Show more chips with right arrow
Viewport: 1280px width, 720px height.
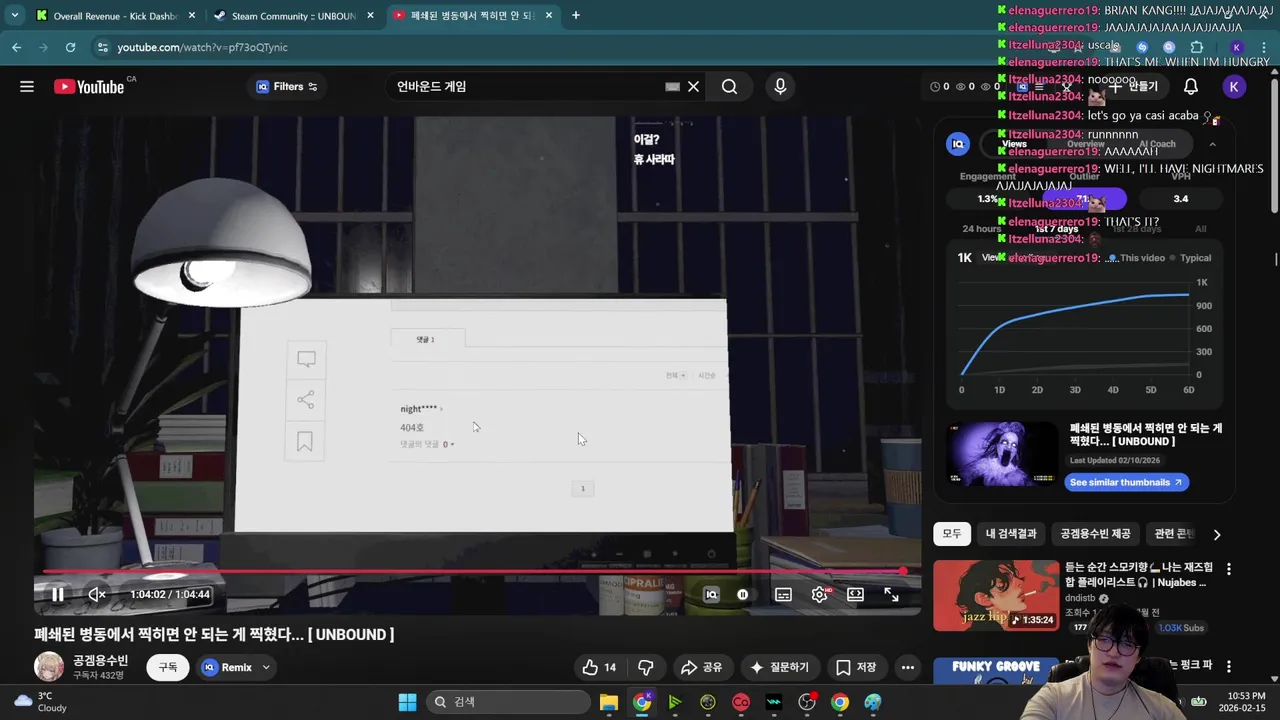[1217, 534]
